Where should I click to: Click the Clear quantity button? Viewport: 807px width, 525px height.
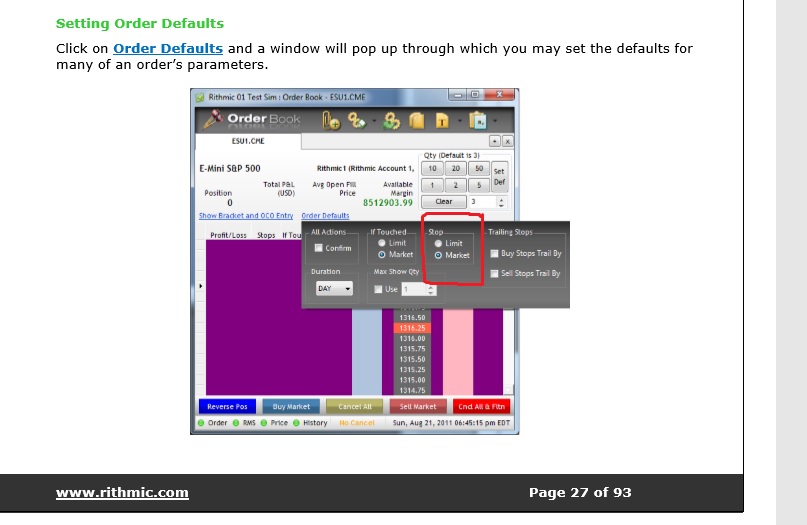point(444,202)
